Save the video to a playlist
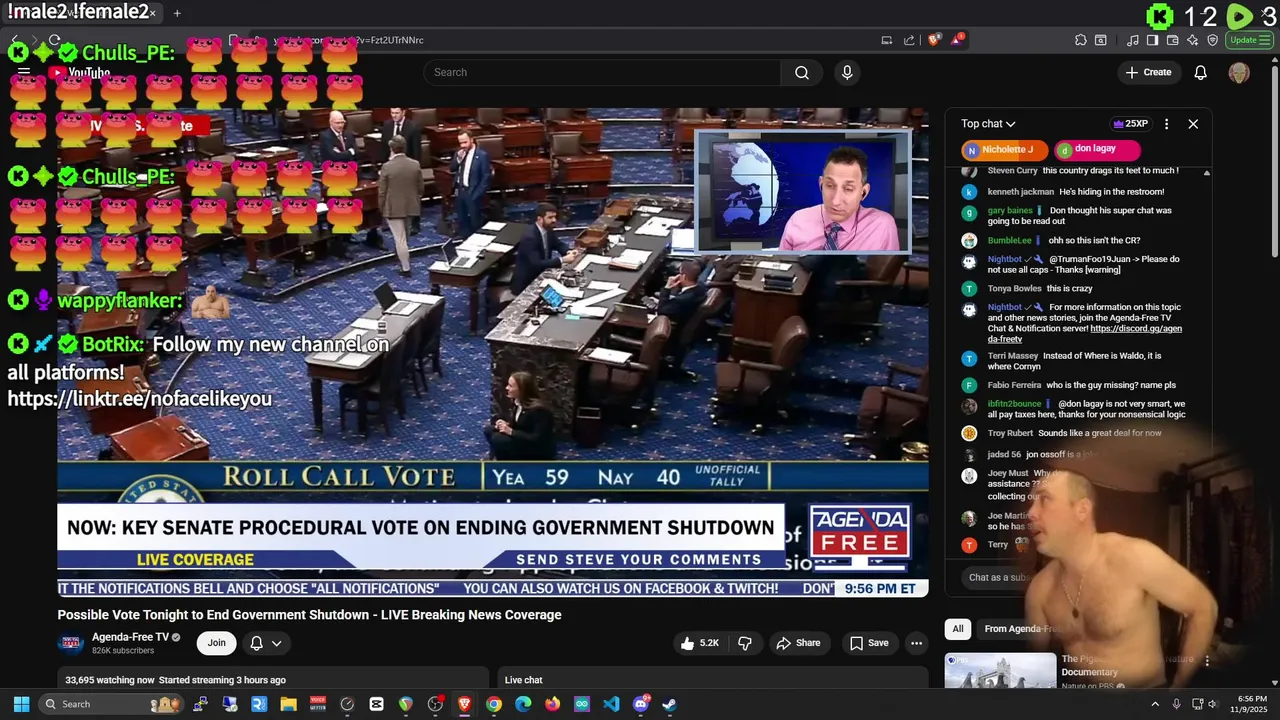The image size is (1280, 720). (x=869, y=643)
